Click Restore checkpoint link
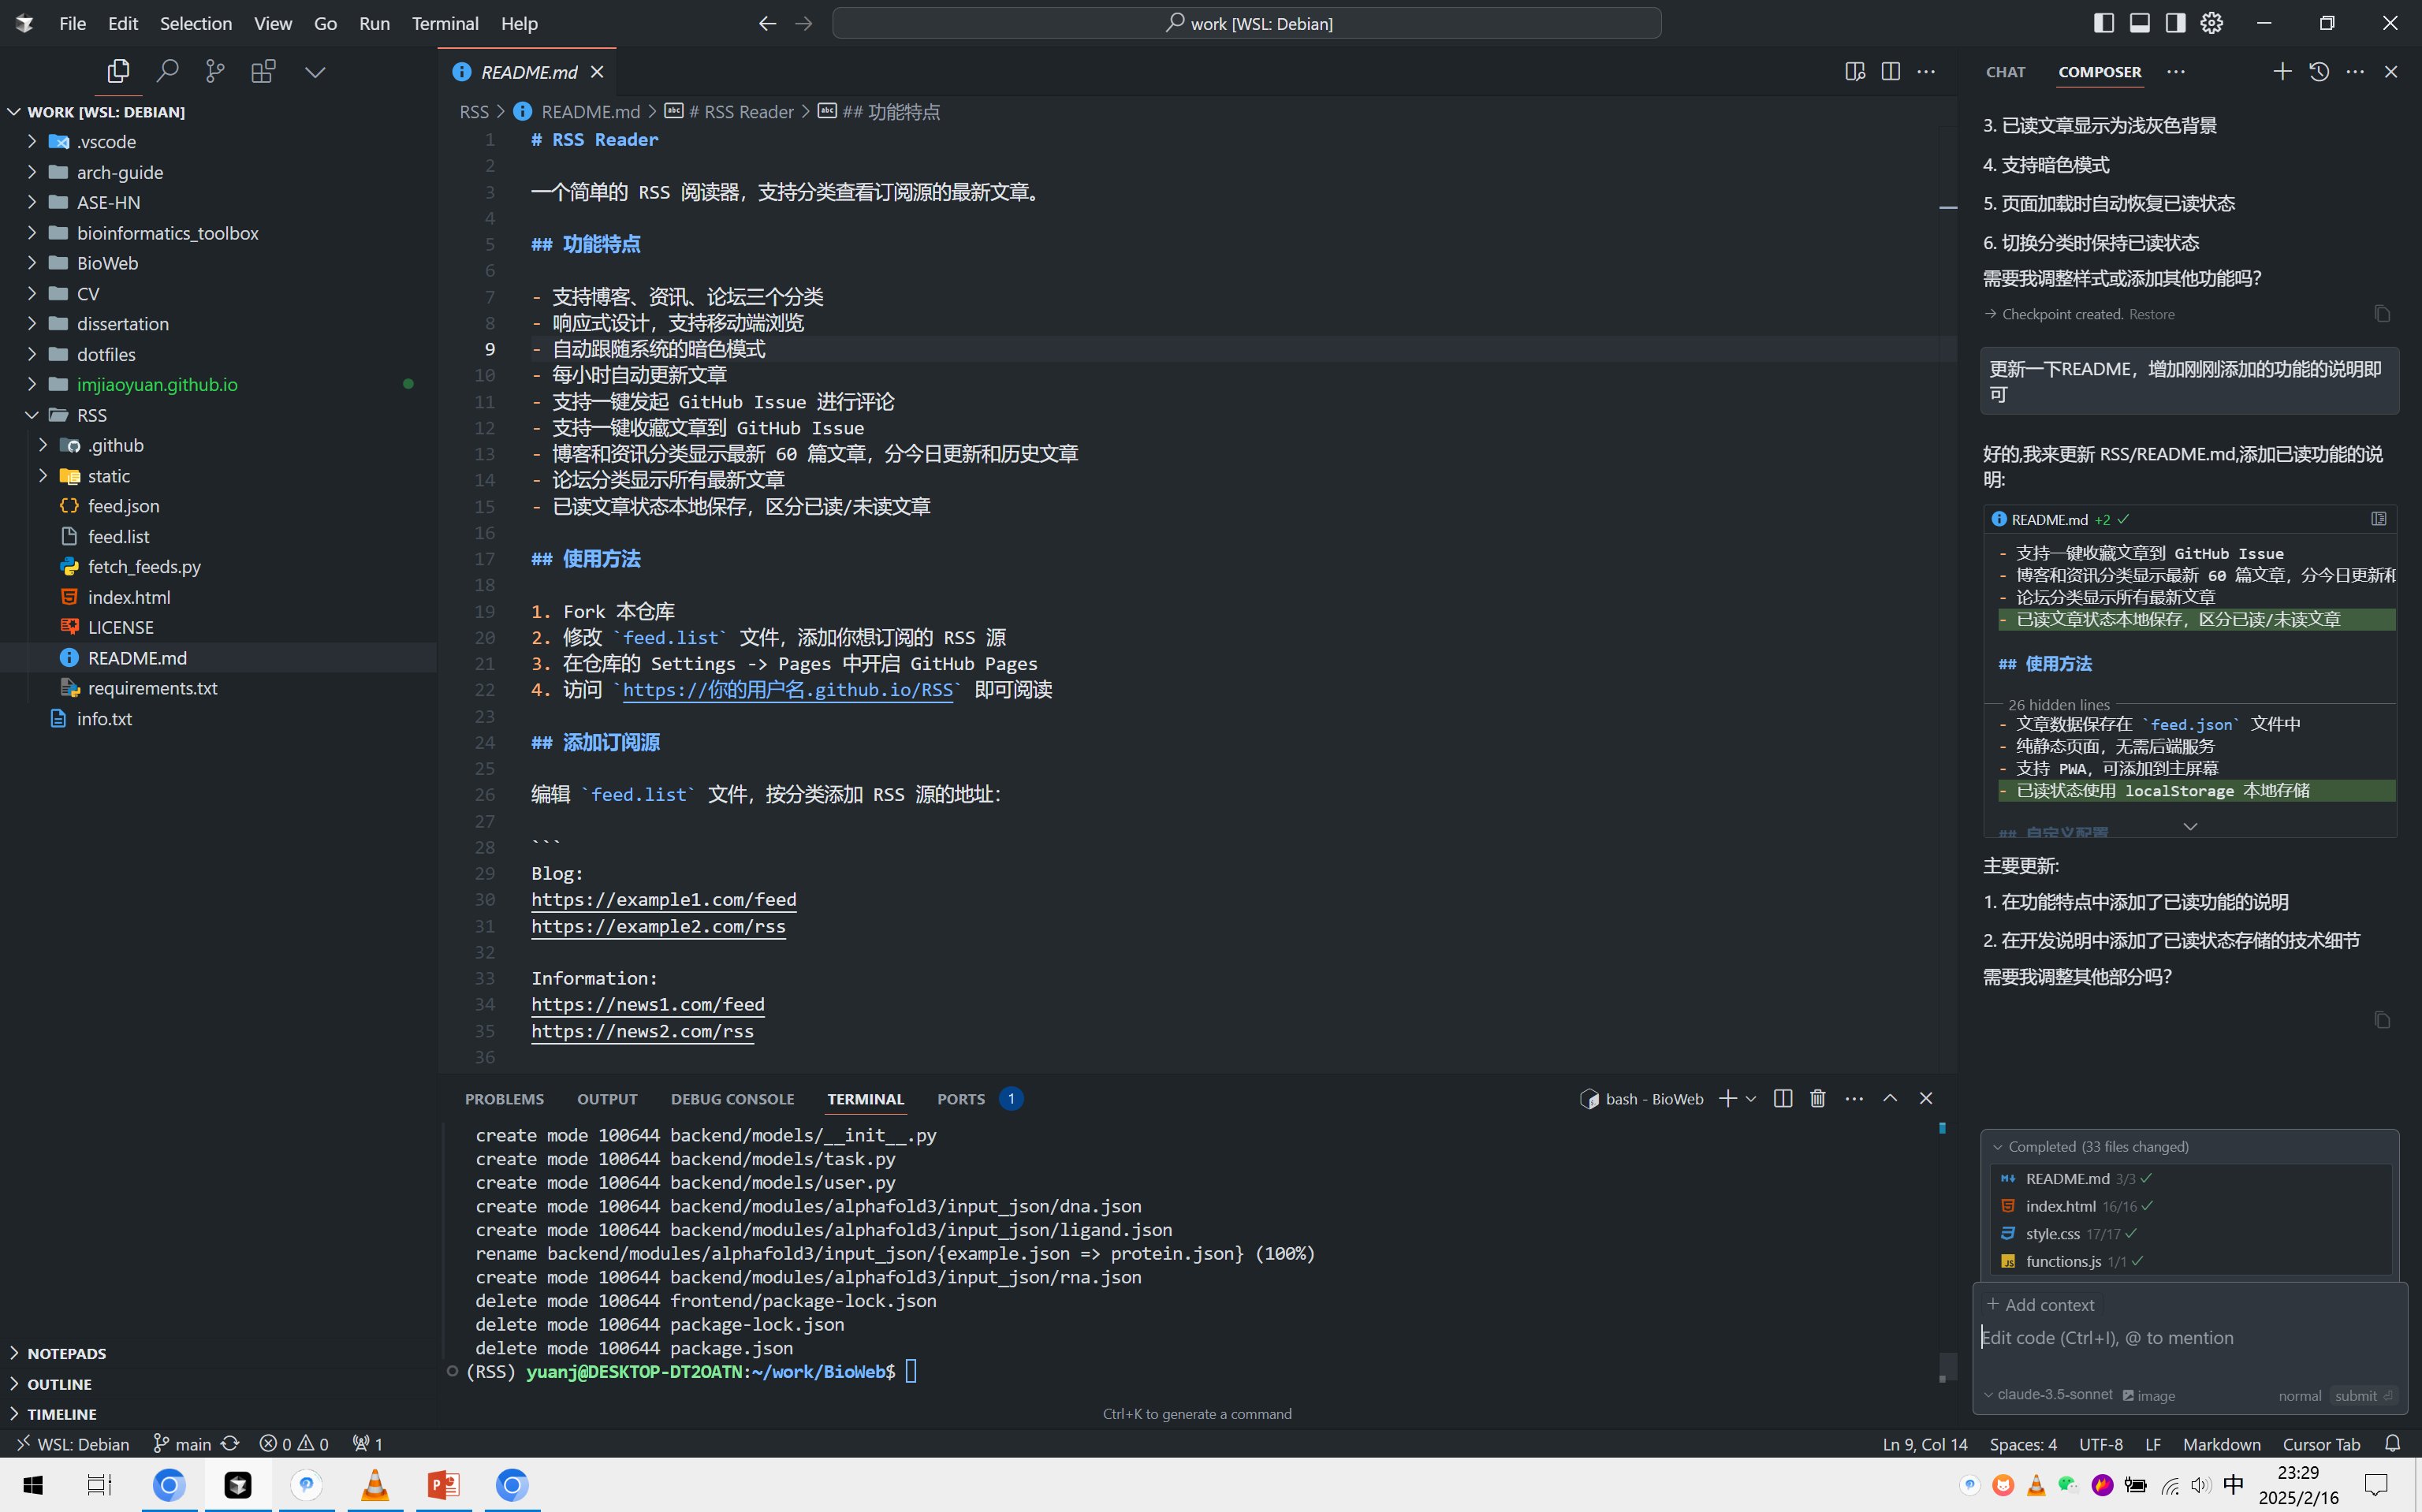The width and height of the screenshot is (2422, 1512). tap(2151, 314)
